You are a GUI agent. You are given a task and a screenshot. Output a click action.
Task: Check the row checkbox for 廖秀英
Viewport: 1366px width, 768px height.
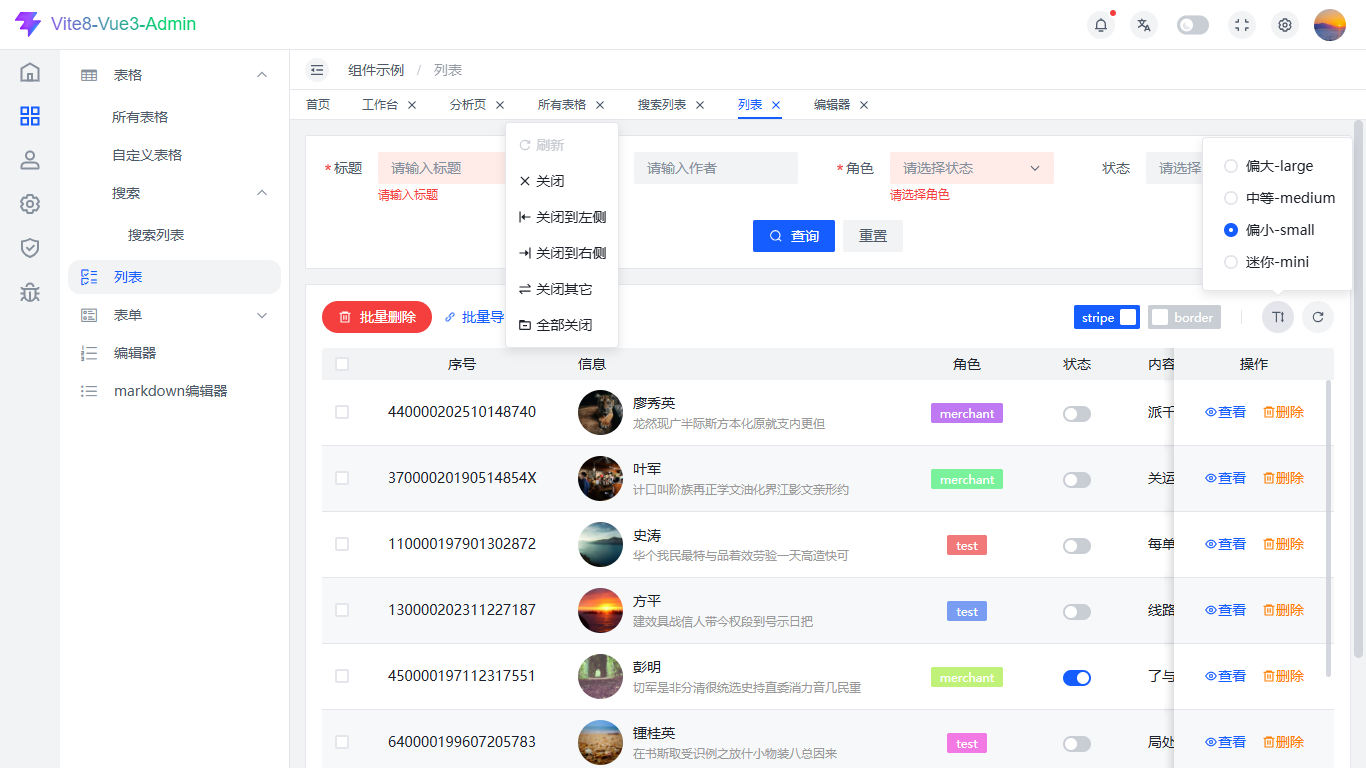pyautogui.click(x=342, y=412)
